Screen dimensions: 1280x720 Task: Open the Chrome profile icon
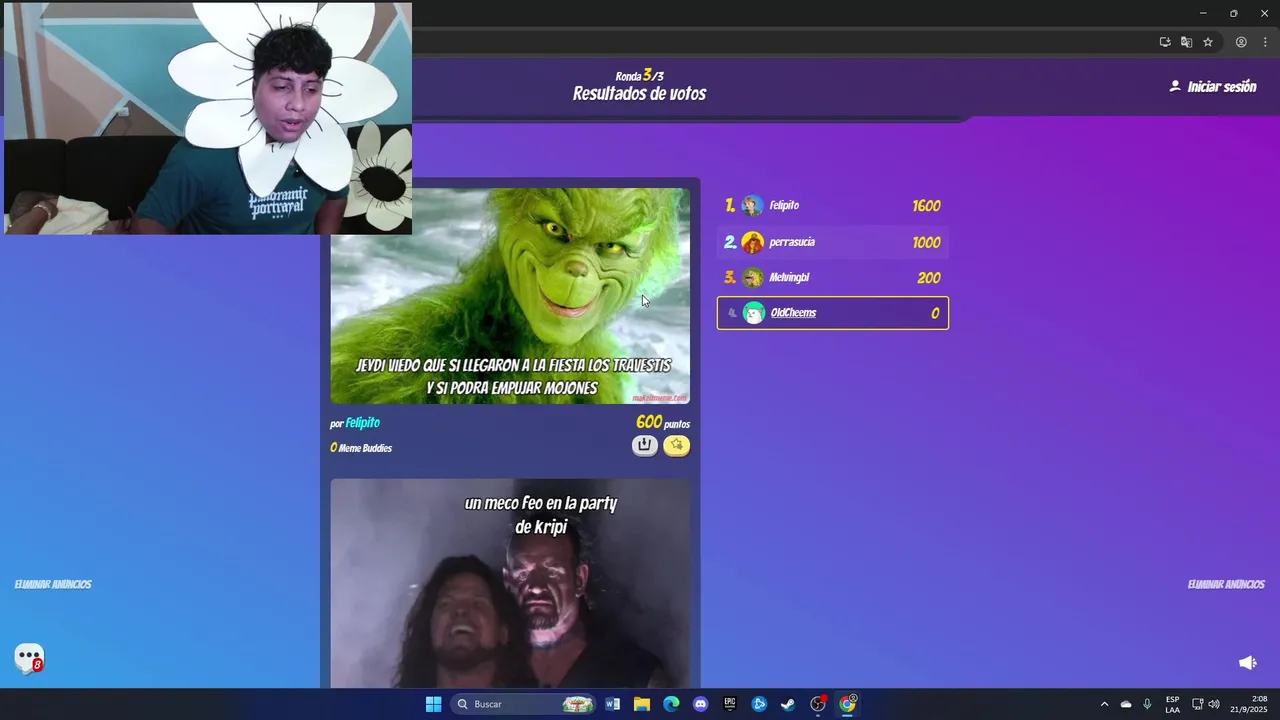tap(1241, 42)
